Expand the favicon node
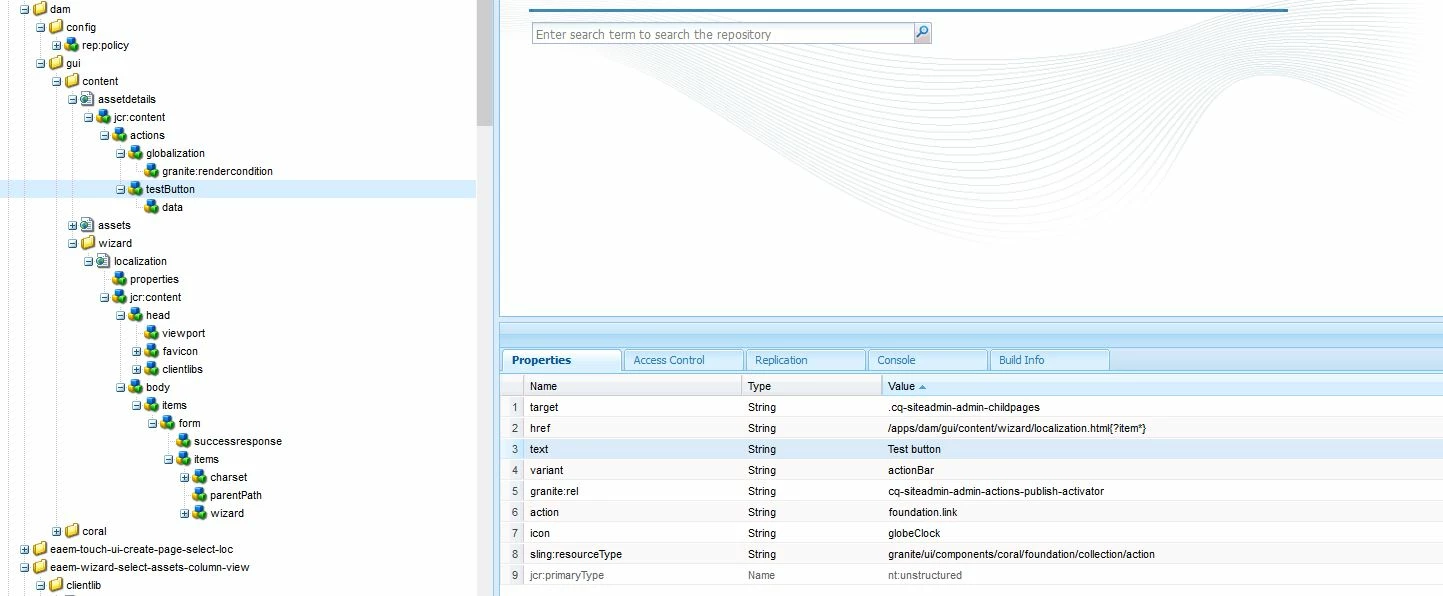Image resolution: width=1443 pixels, height=596 pixels. click(137, 351)
